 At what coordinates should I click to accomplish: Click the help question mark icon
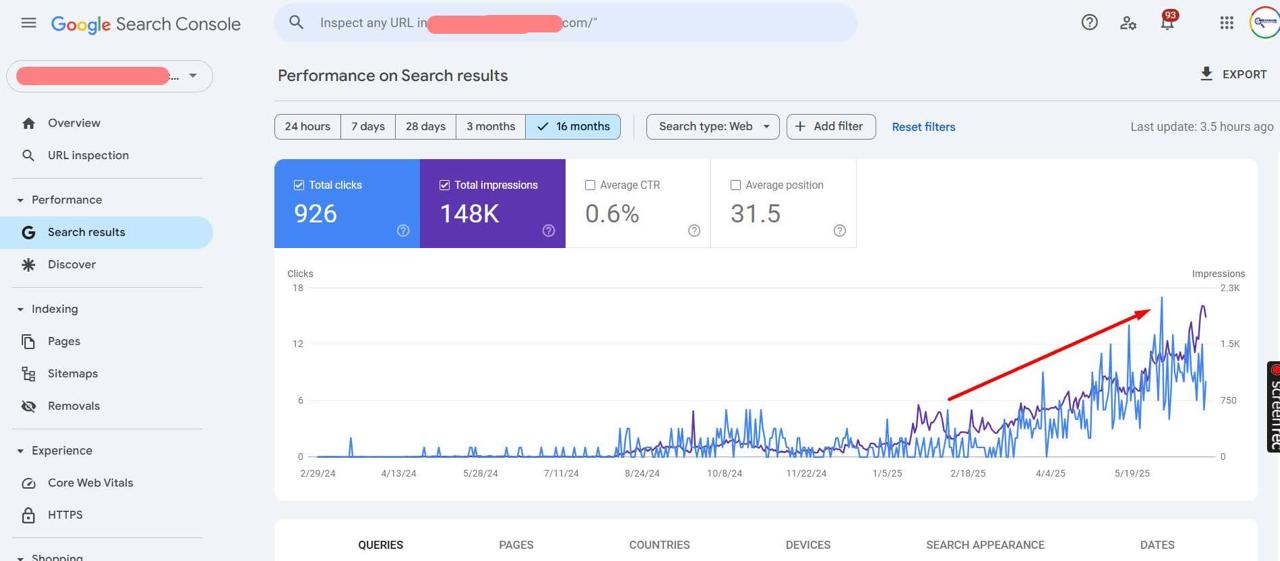pyautogui.click(x=1089, y=23)
